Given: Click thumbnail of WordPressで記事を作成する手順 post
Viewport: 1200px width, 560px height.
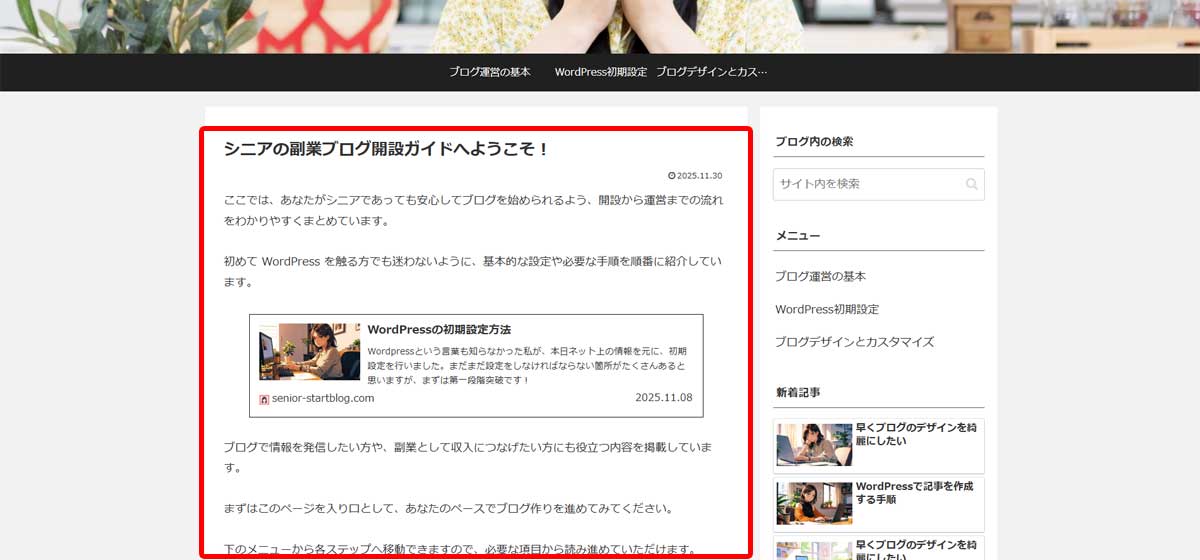Looking at the screenshot, I should 814,503.
